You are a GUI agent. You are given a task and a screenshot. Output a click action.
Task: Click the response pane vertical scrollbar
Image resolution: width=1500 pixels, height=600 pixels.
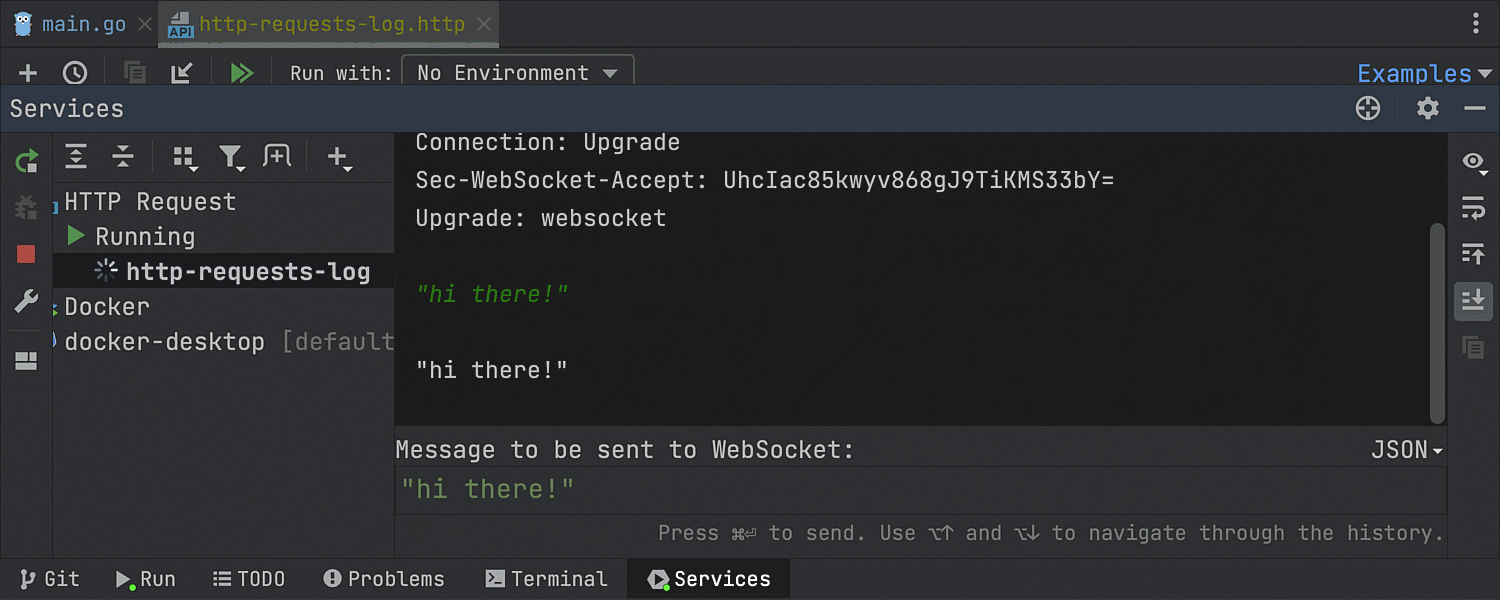1438,320
